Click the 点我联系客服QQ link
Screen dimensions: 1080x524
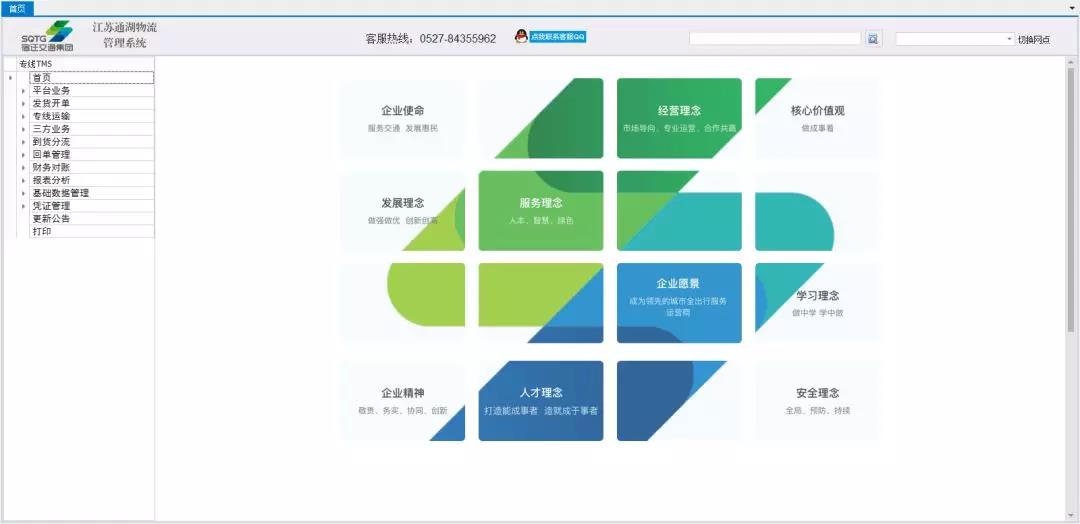[557, 37]
